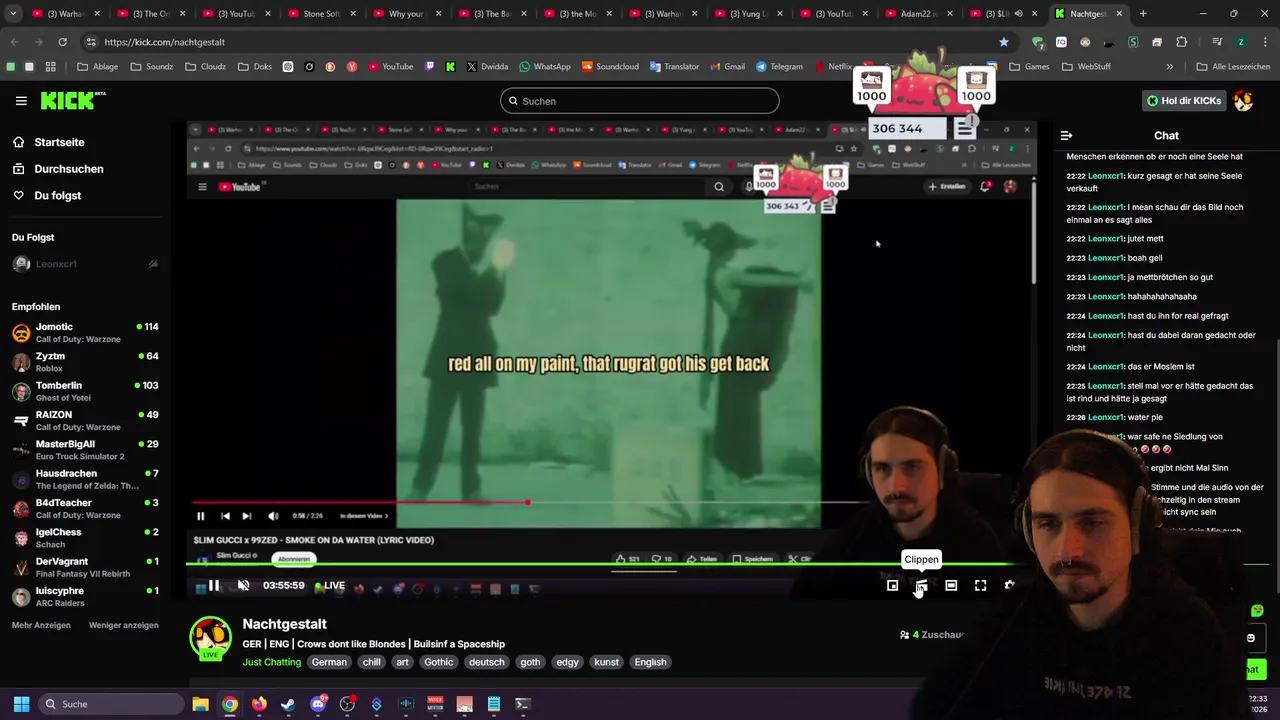Go to Startseite in the sidebar
The image size is (1280, 720).
(59, 142)
